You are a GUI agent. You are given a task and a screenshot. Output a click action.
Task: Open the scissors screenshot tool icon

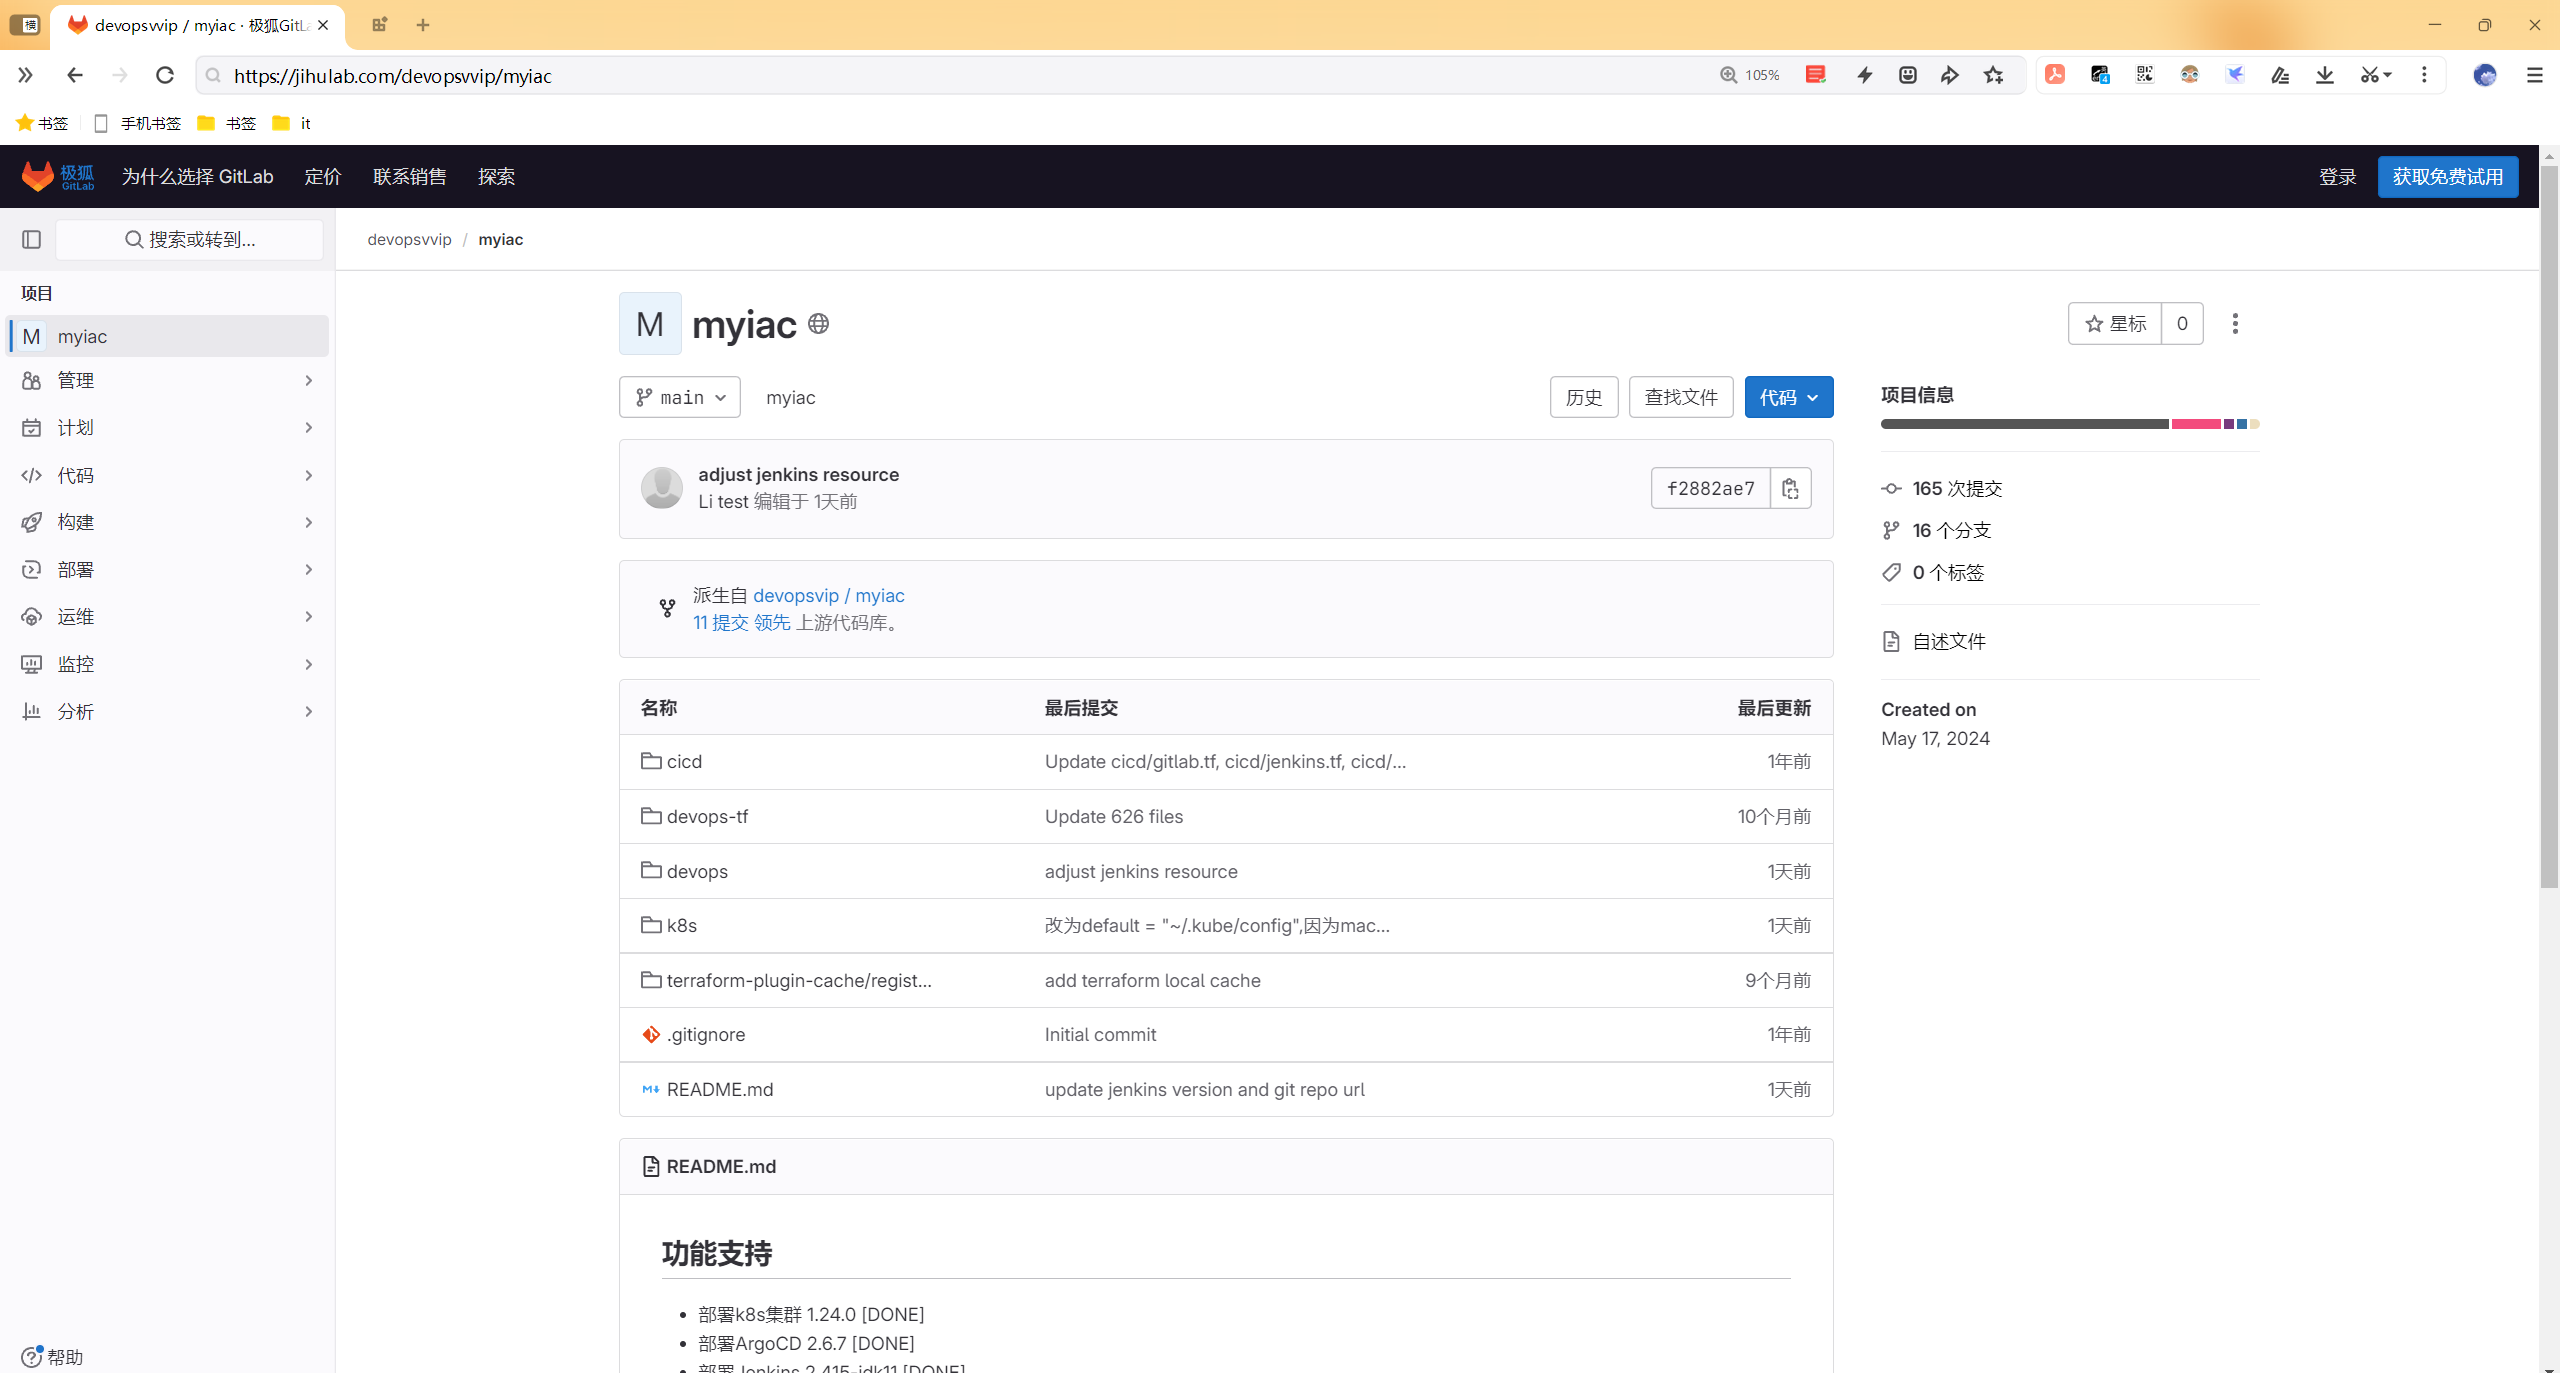(x=2375, y=75)
